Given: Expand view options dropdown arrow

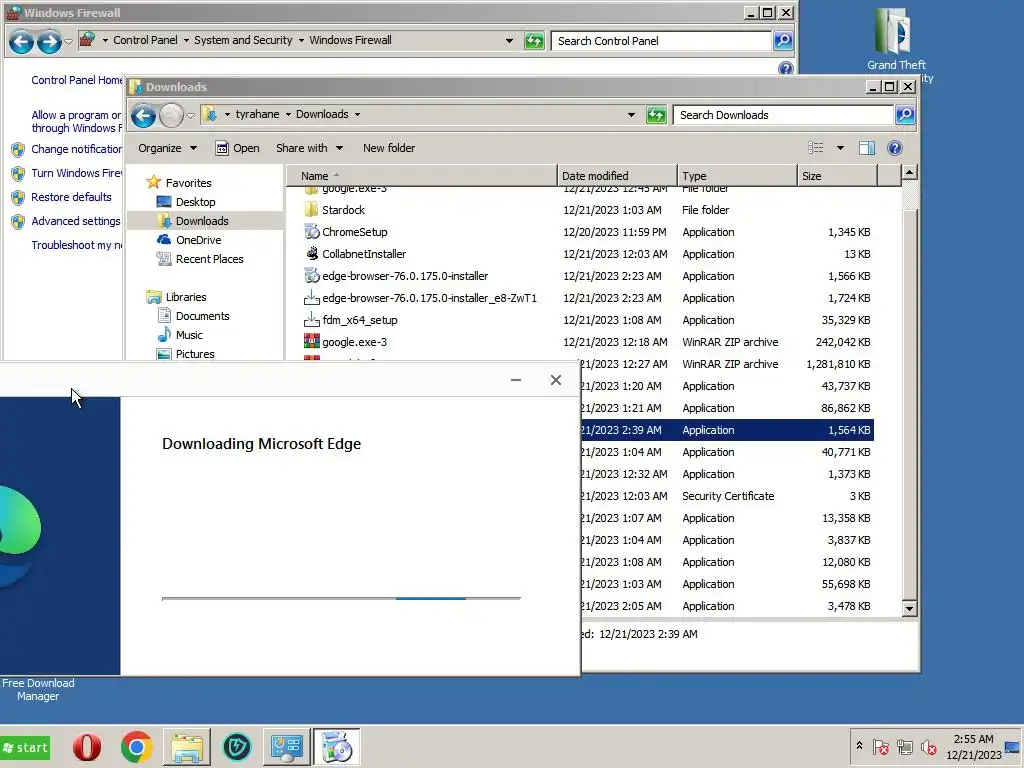Looking at the screenshot, I should tap(840, 148).
